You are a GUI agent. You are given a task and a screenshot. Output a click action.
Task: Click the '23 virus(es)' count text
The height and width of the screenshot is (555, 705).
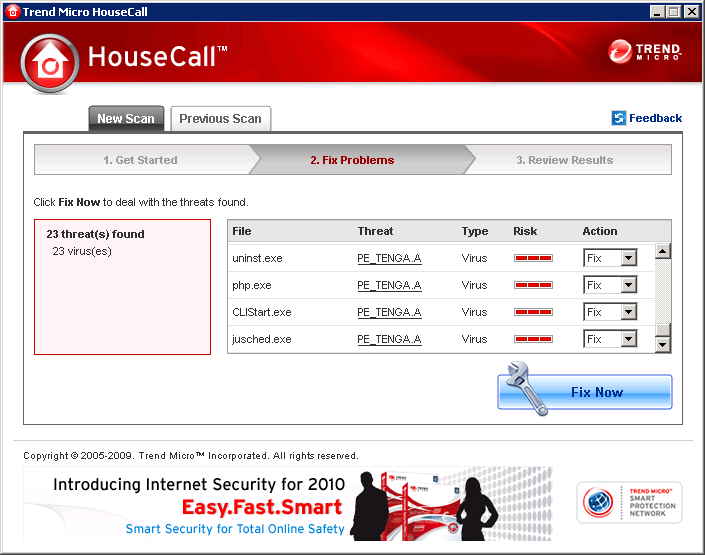pyautogui.click(x=82, y=251)
